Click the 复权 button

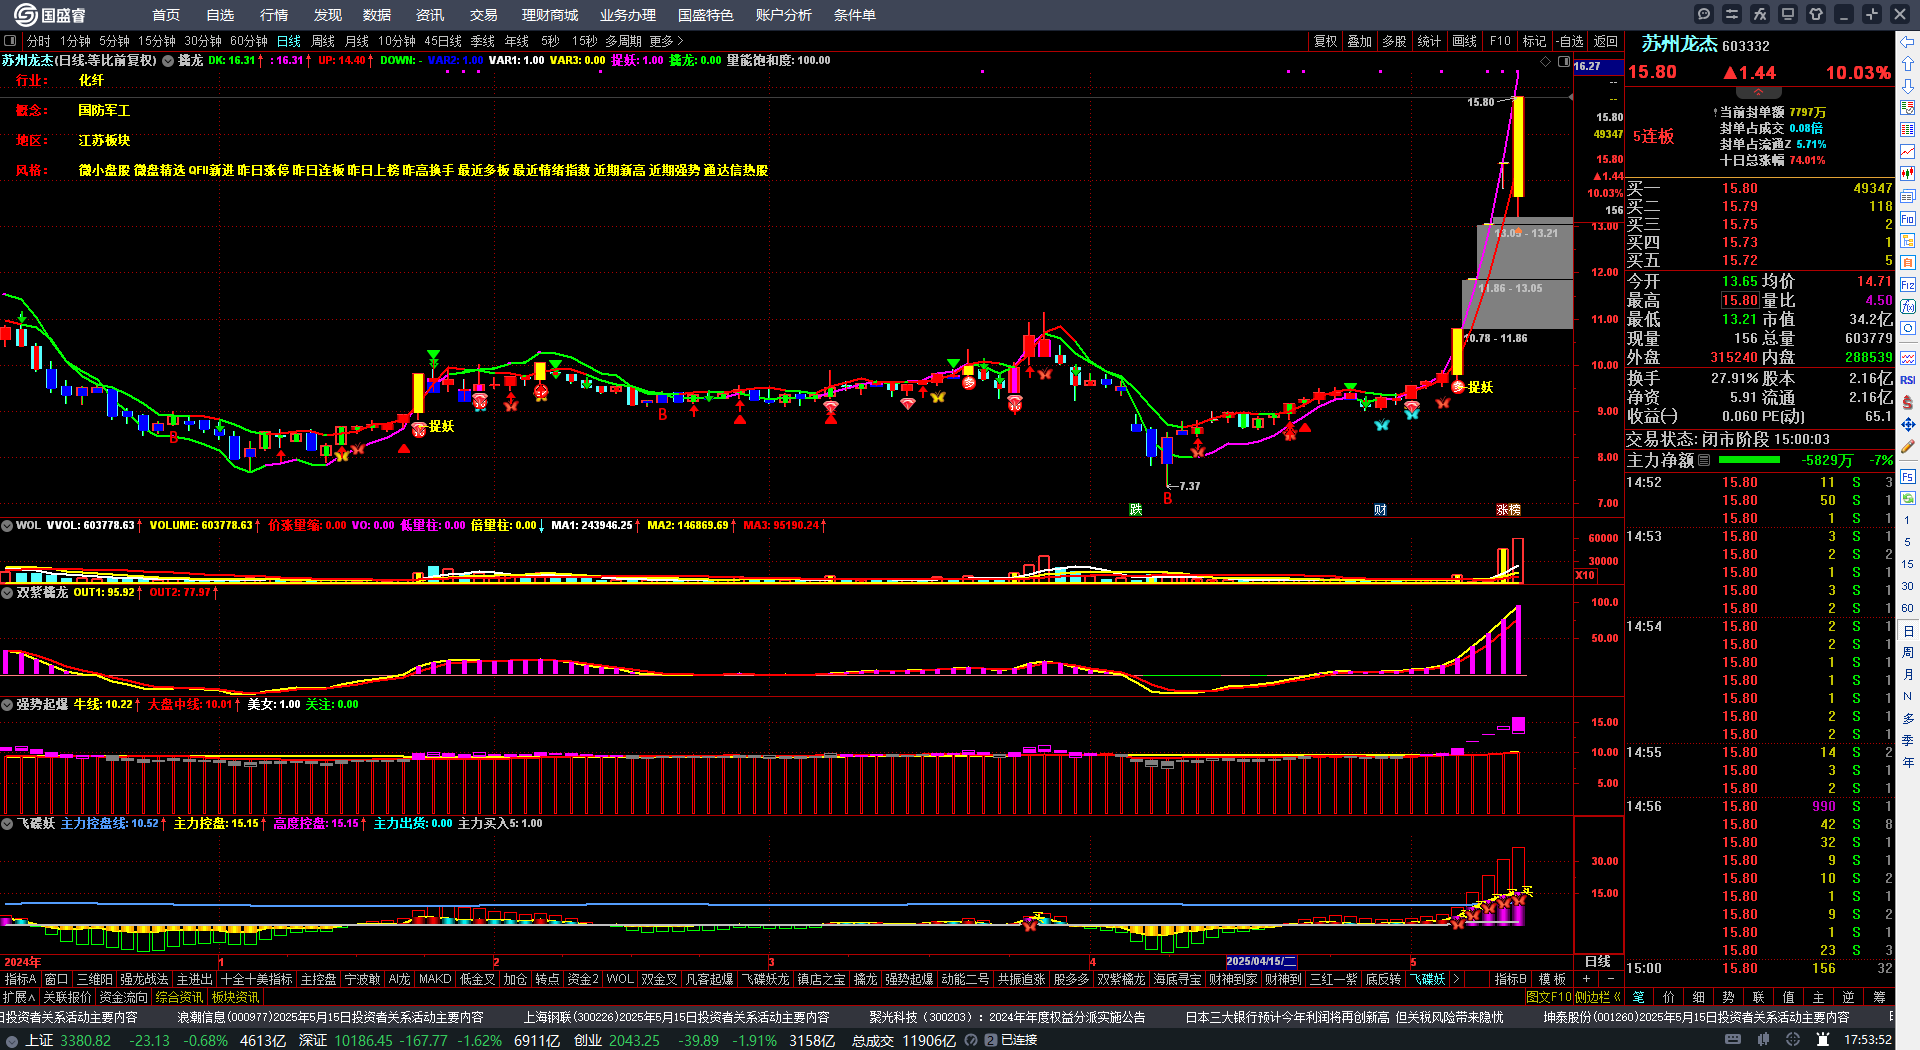[x=1325, y=41]
